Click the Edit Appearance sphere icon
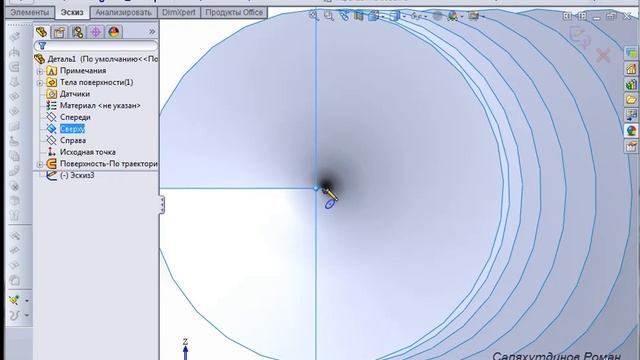The height and width of the screenshot is (360, 640). coord(437,16)
